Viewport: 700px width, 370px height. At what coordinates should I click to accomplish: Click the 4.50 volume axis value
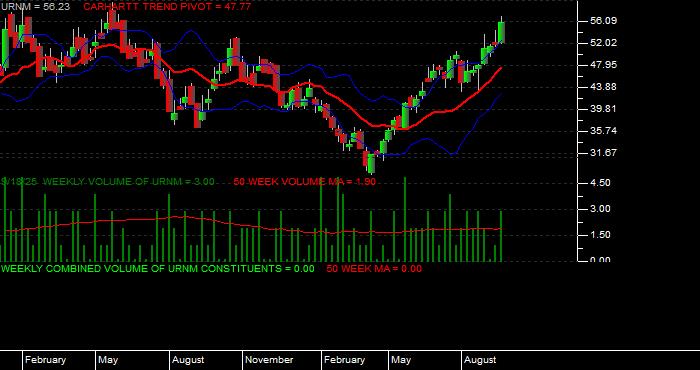(600, 183)
